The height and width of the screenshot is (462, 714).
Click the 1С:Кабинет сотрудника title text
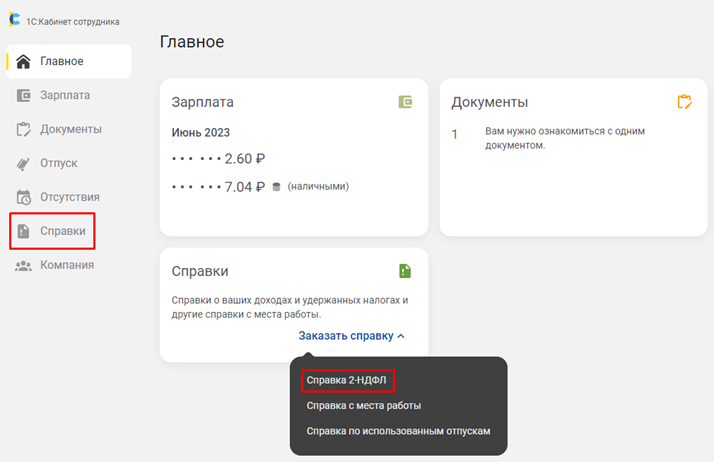click(x=73, y=22)
